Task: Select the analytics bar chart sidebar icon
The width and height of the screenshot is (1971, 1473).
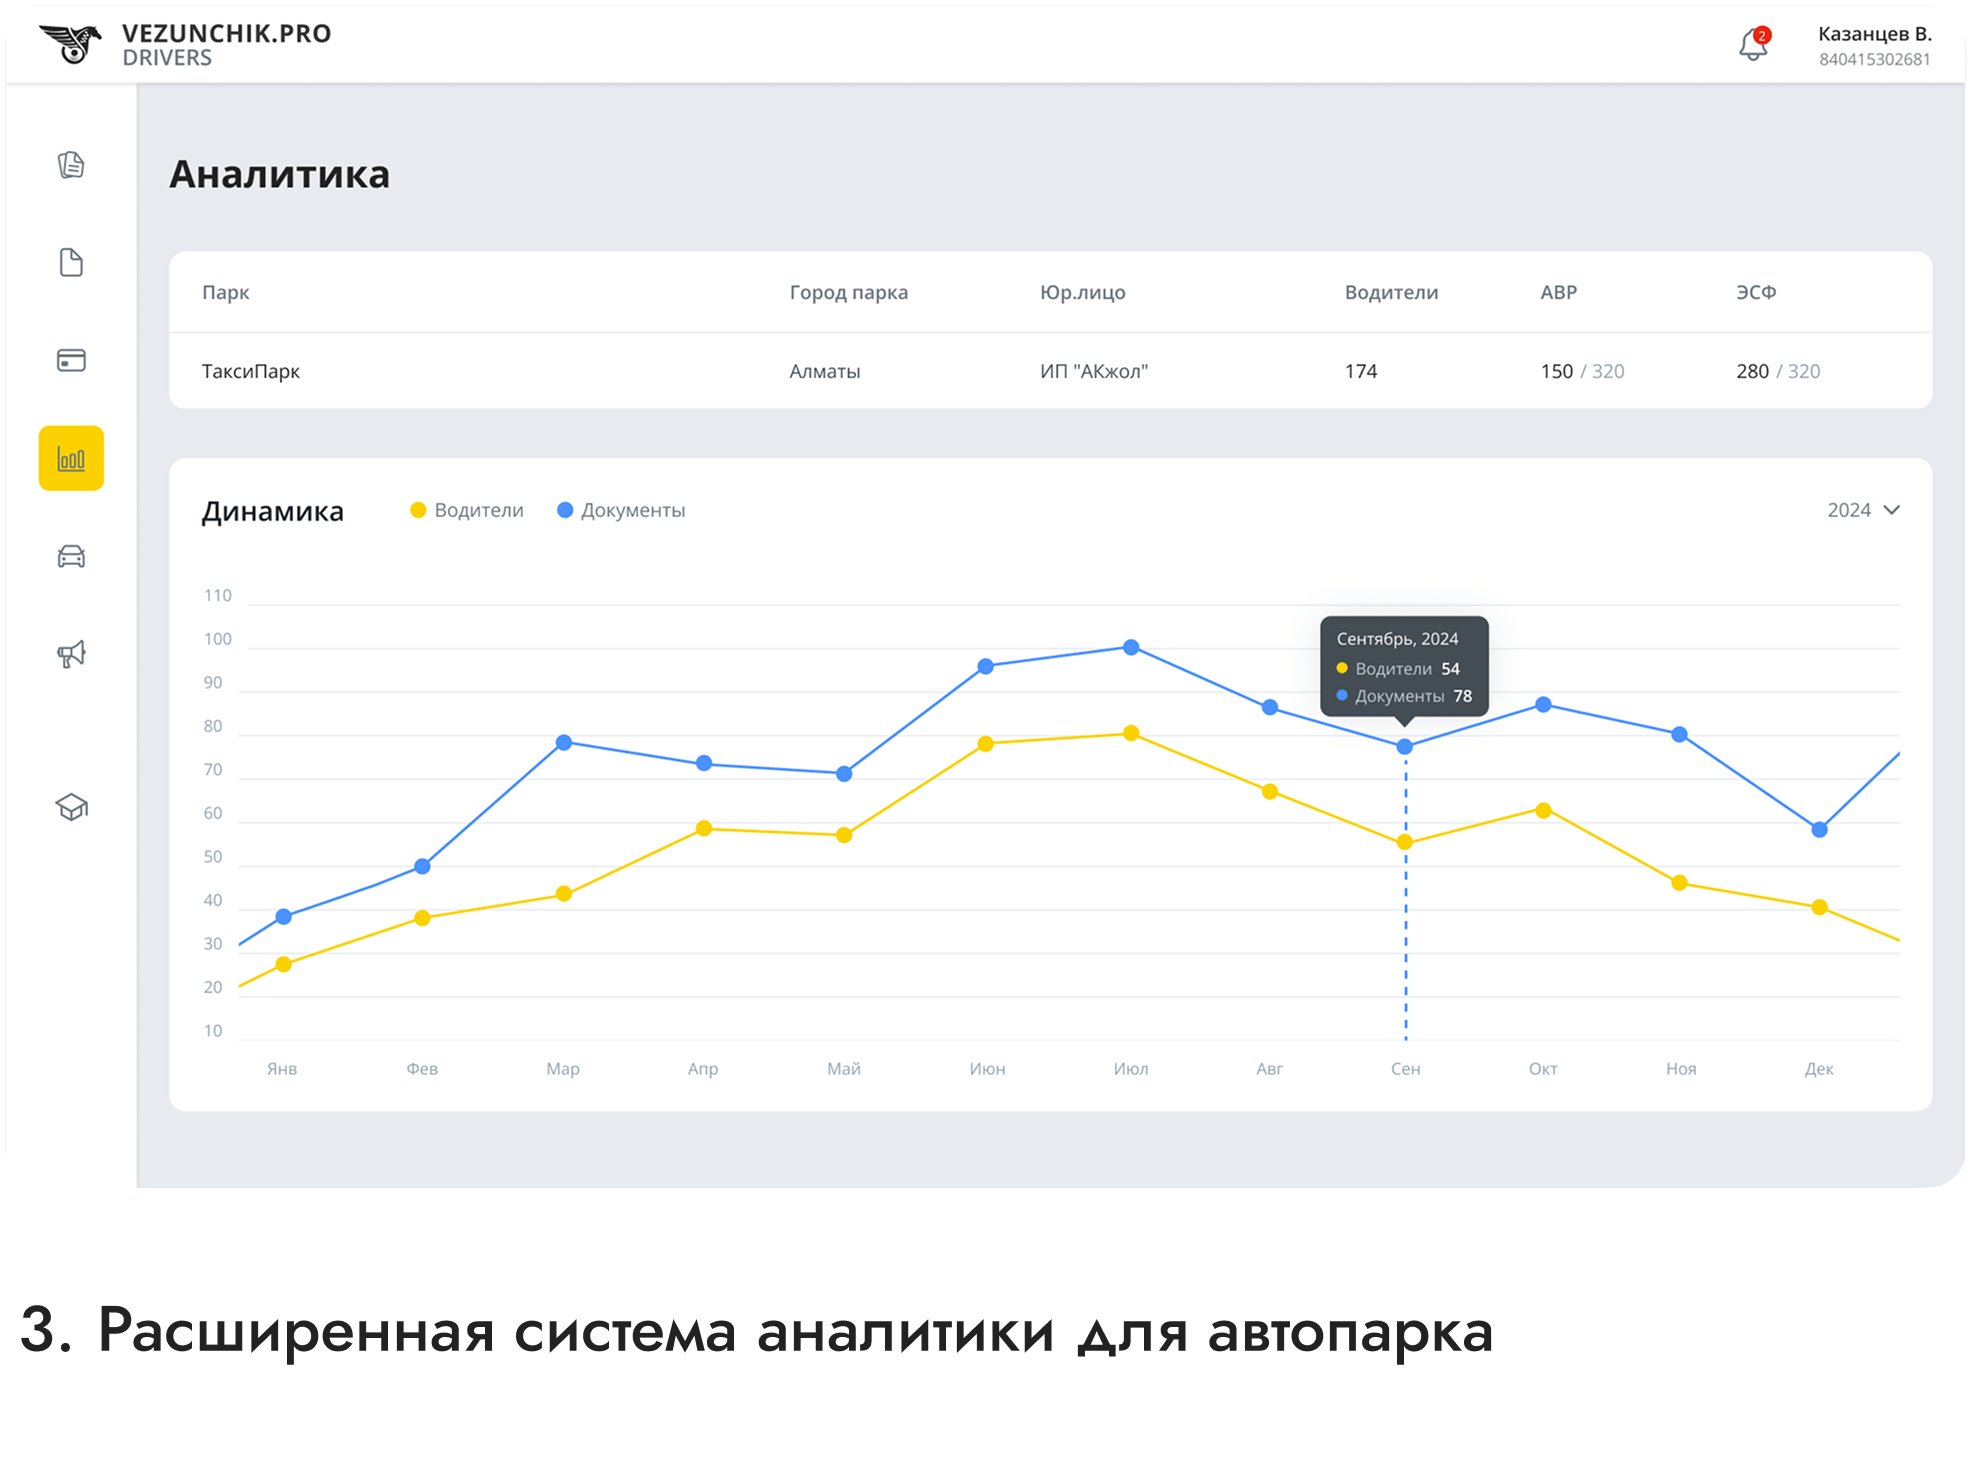Action: (71, 459)
